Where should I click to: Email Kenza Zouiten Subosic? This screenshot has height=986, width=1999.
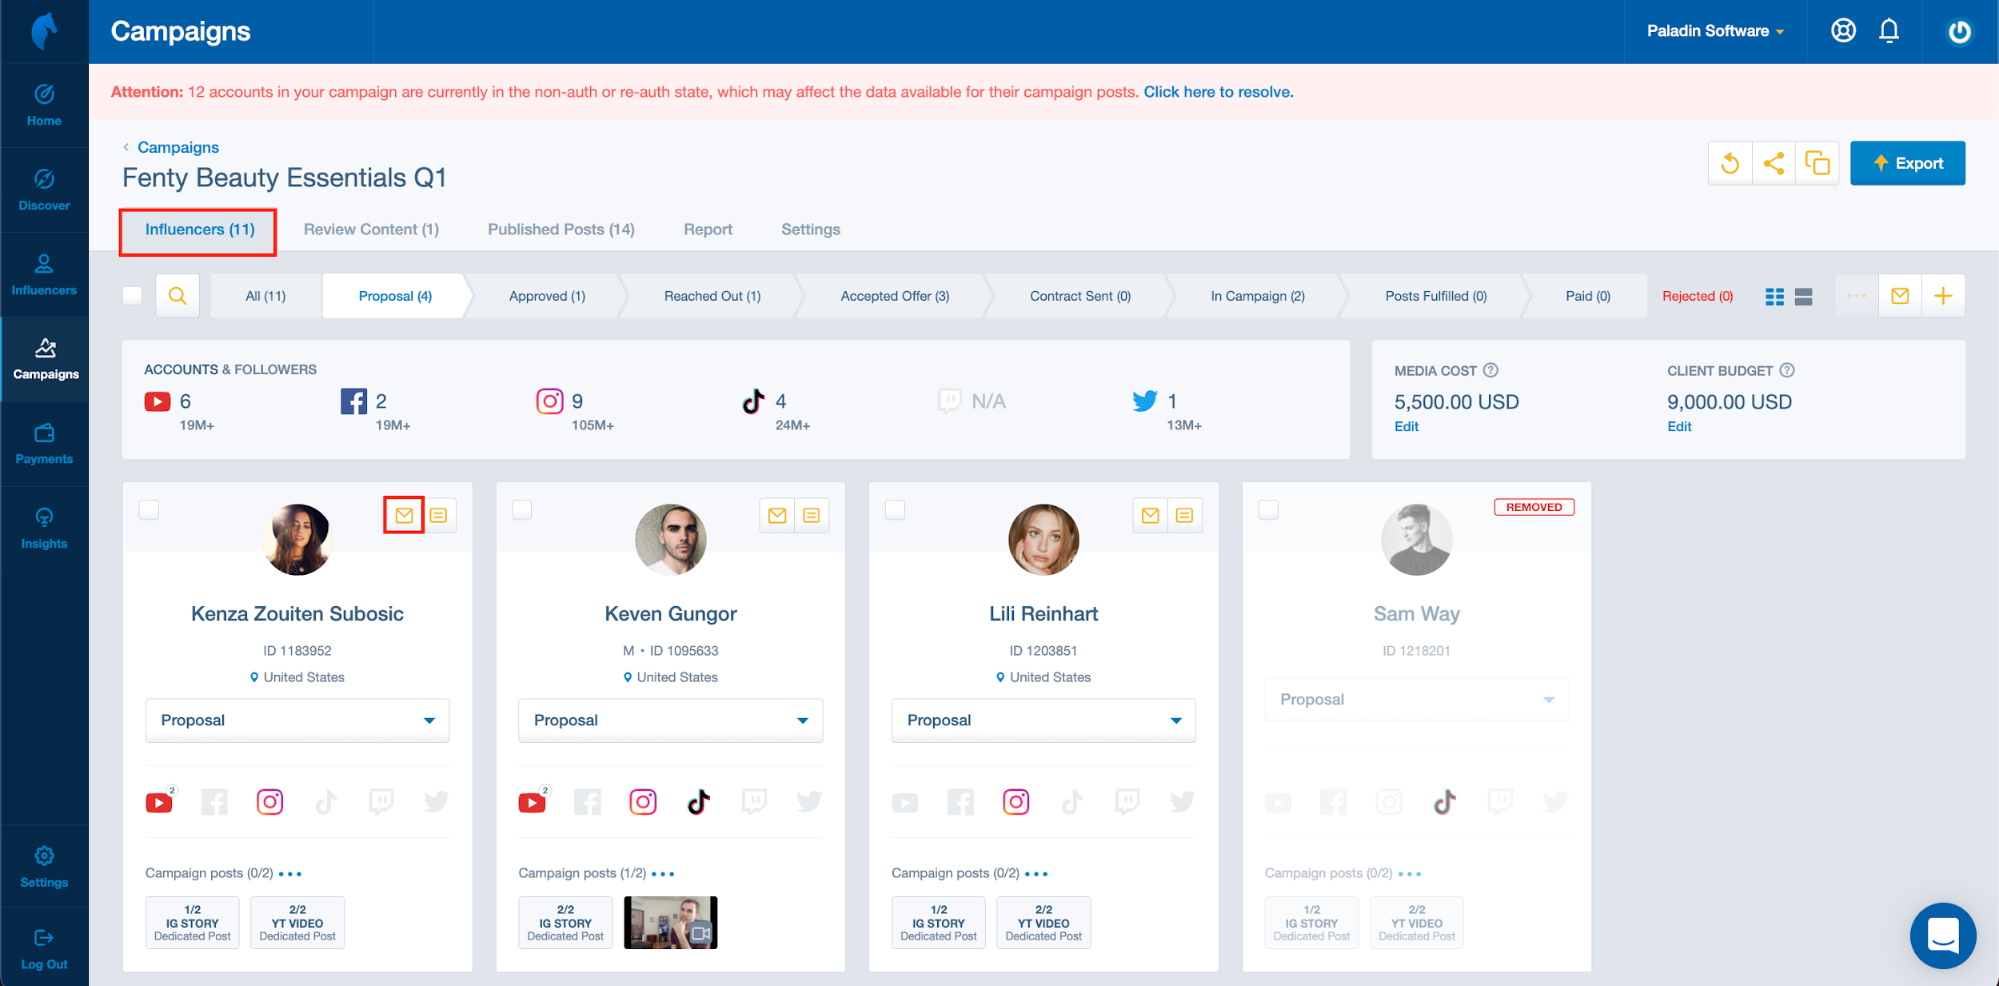coord(404,515)
